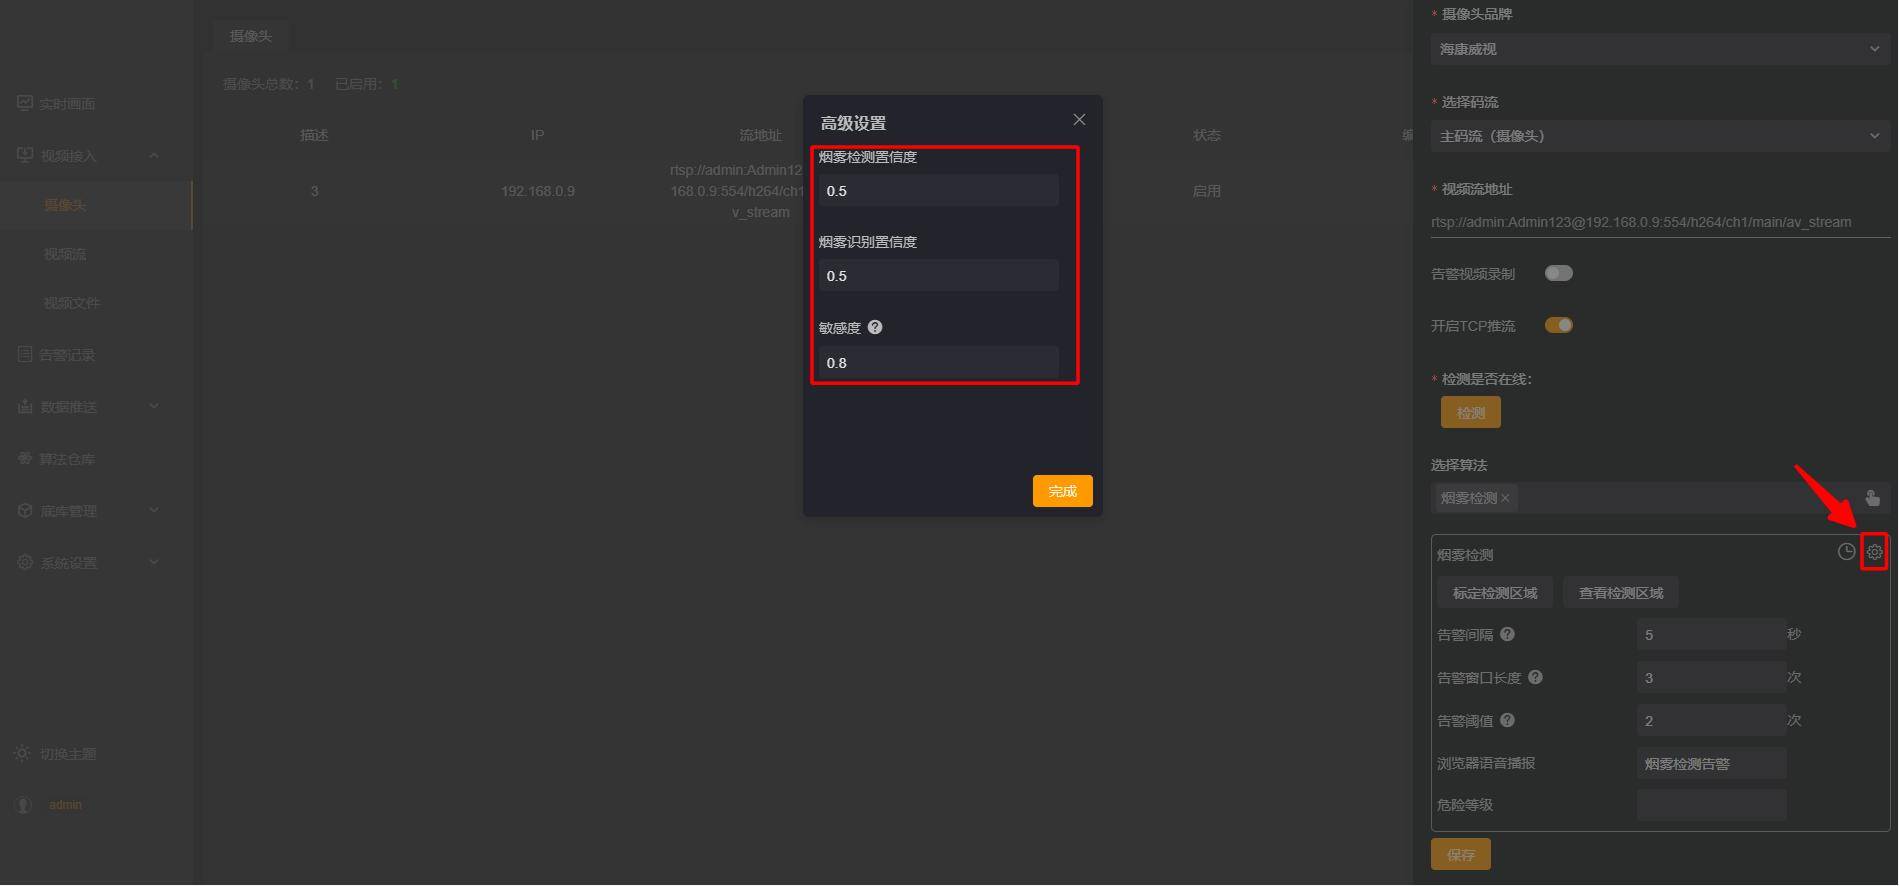Close the 高级设置 dialog

(x=1079, y=120)
